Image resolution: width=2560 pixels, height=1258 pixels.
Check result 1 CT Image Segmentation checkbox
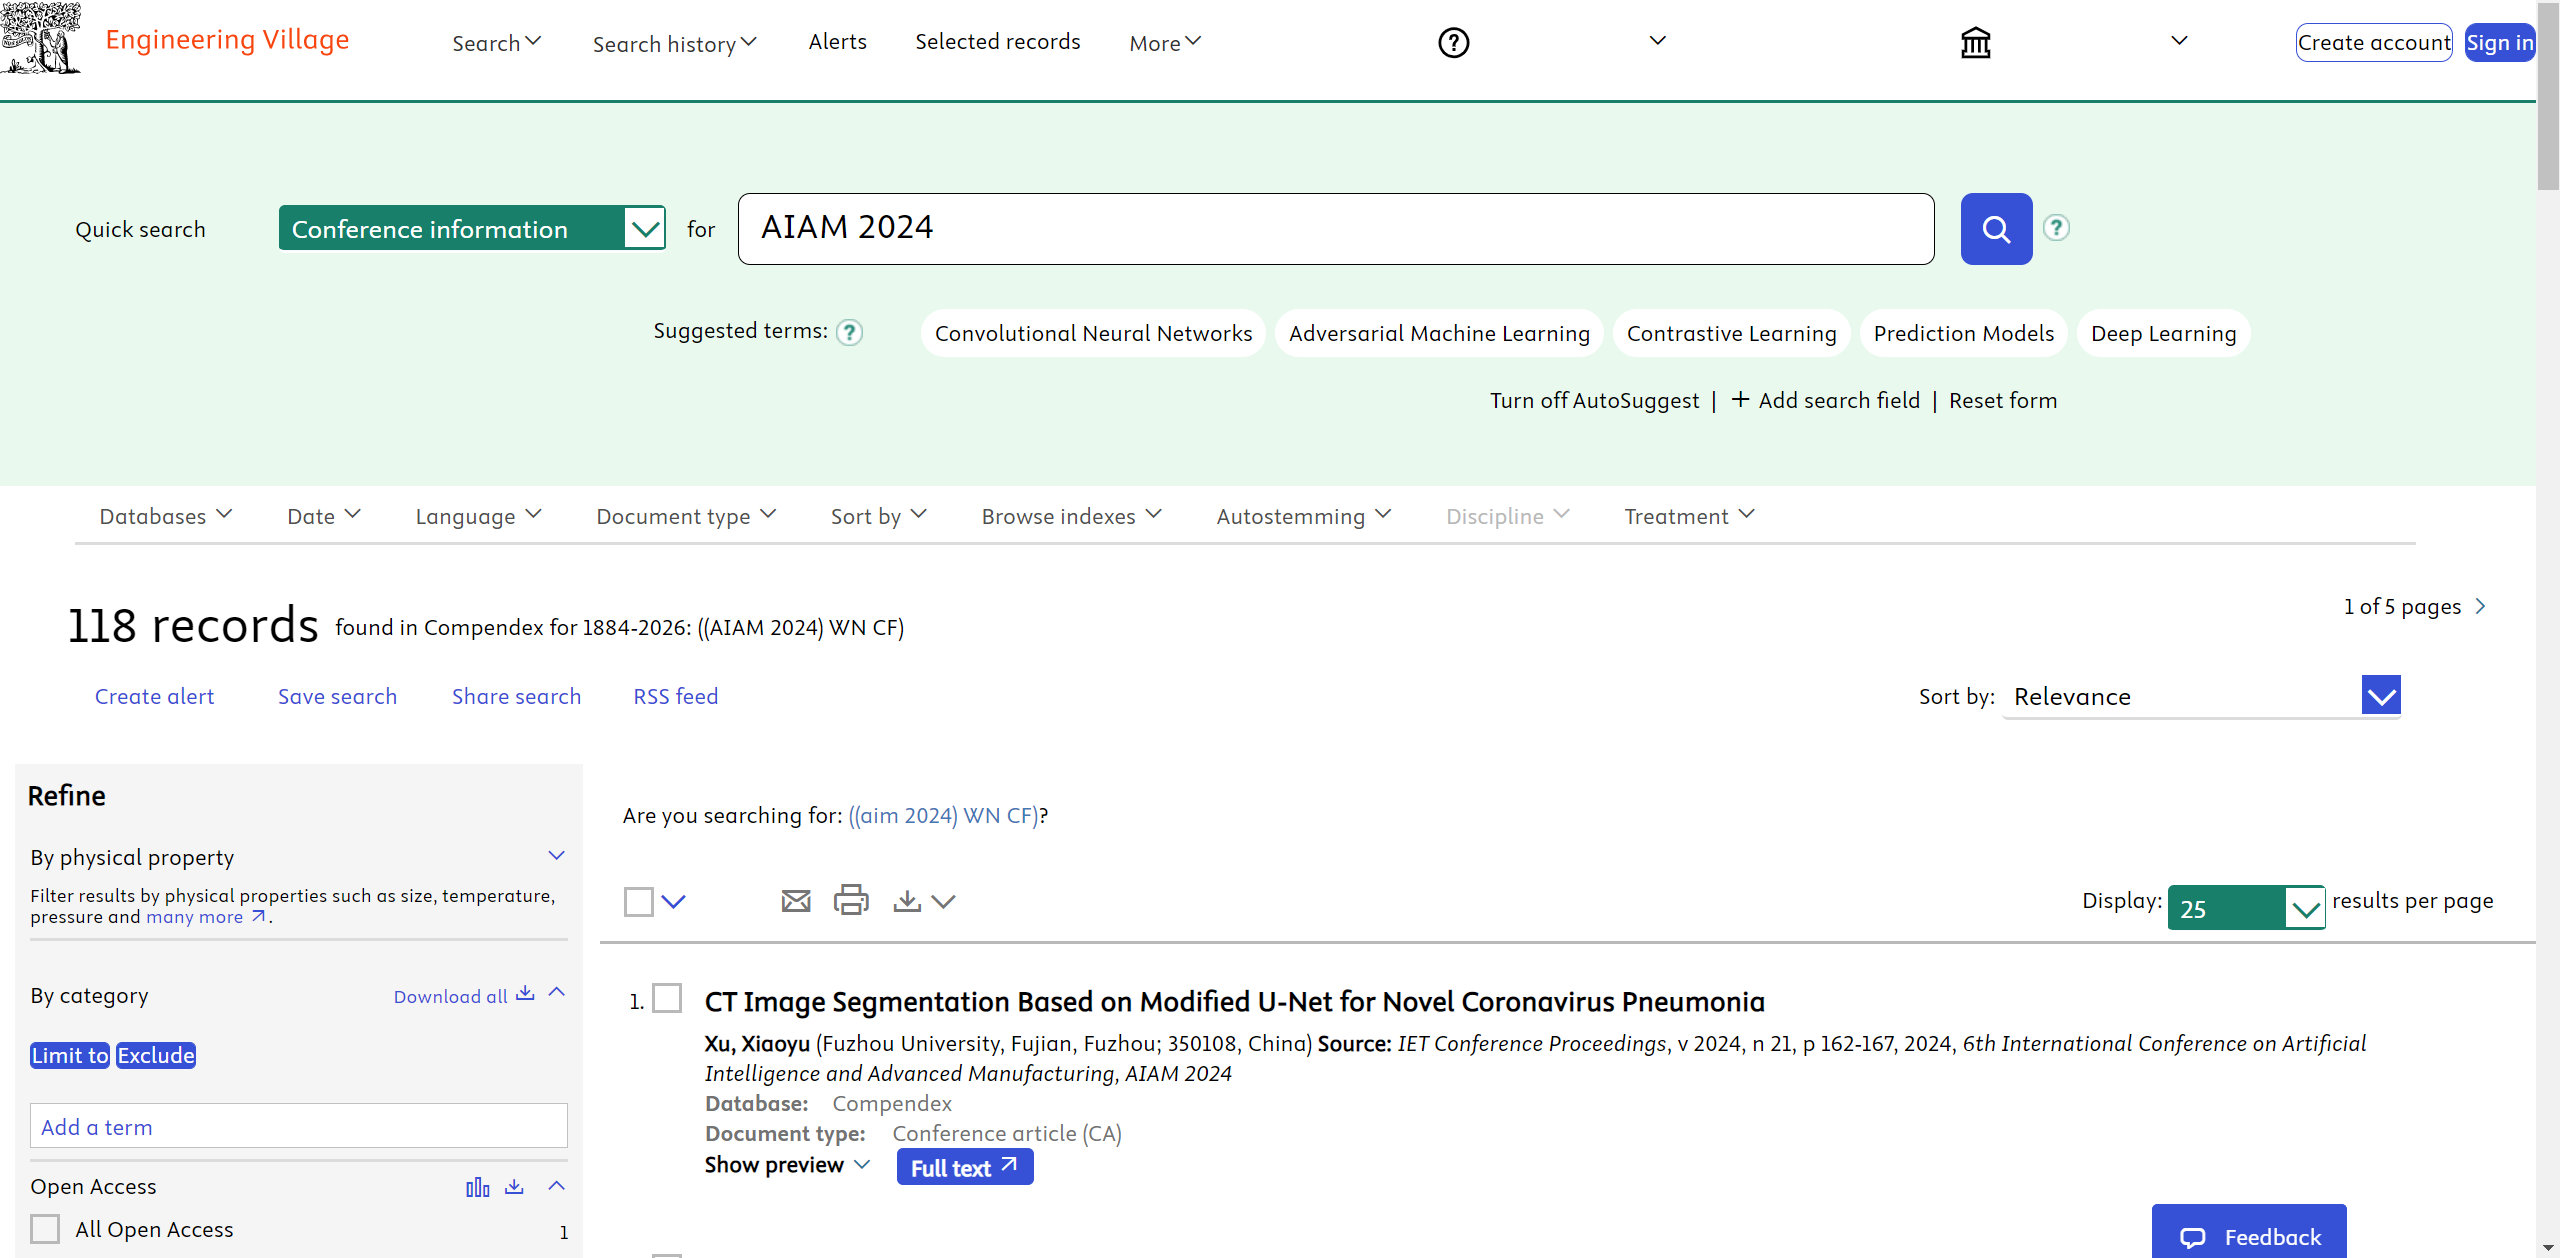tap(667, 998)
